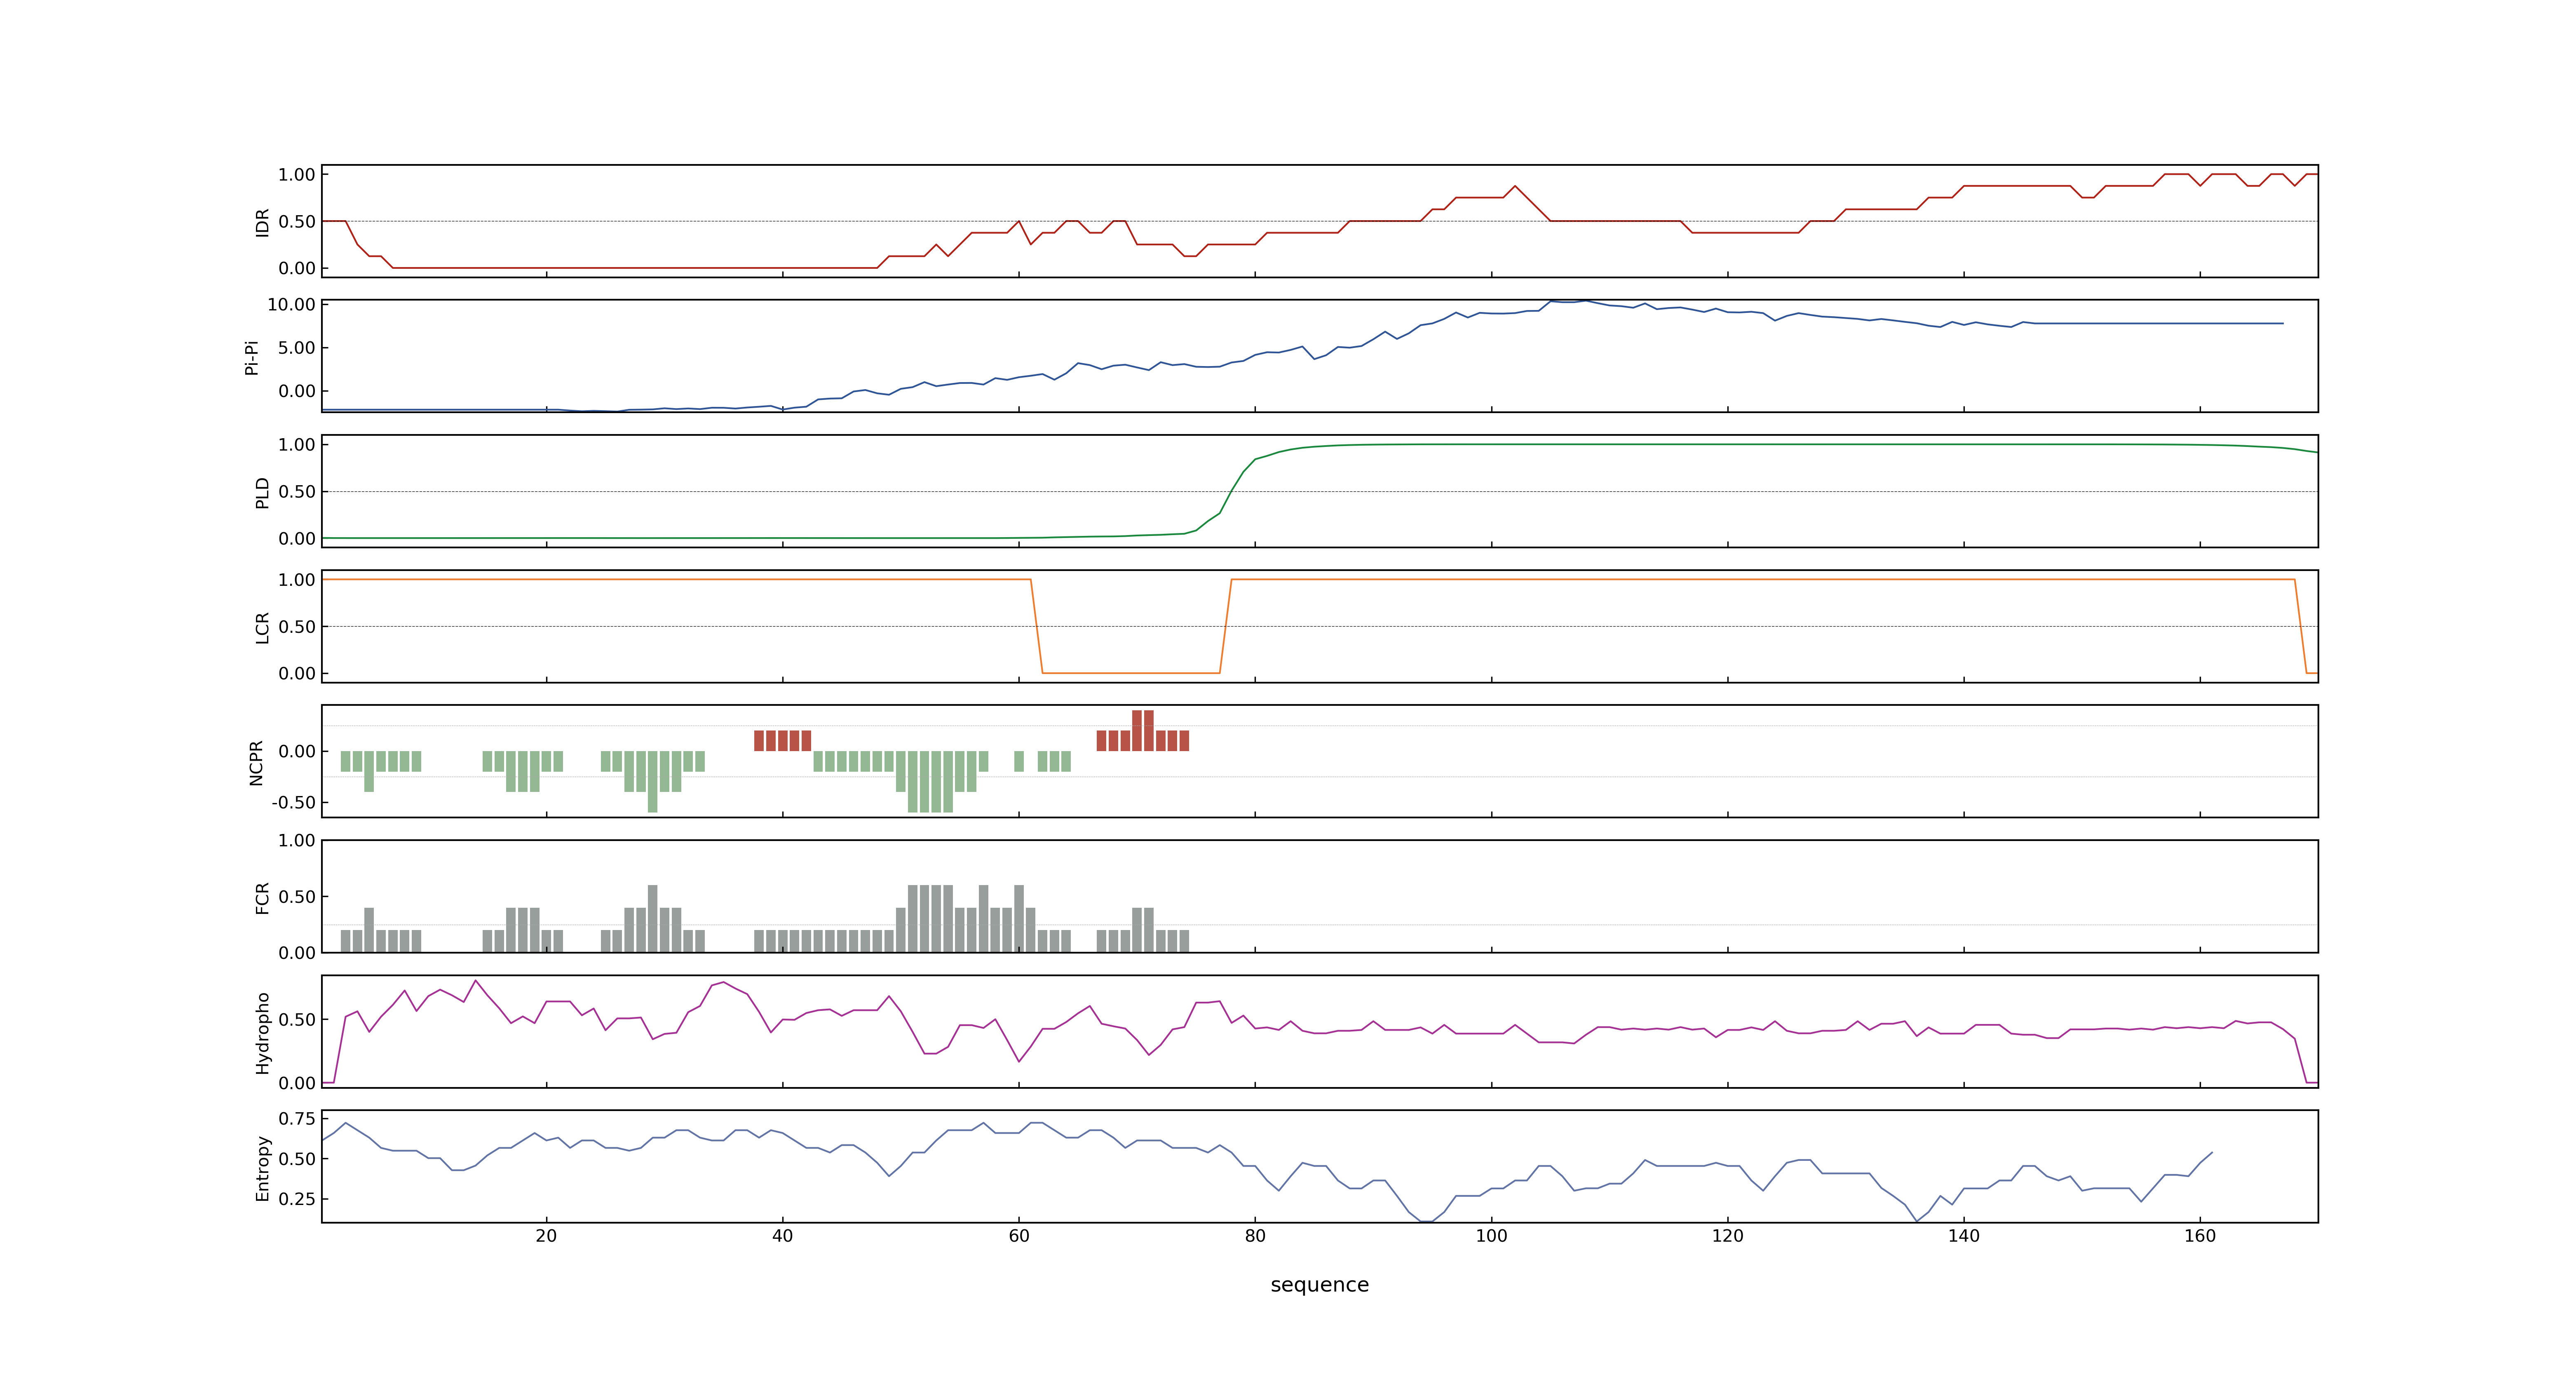Click the Pi-Pi axis label

pos(251,357)
